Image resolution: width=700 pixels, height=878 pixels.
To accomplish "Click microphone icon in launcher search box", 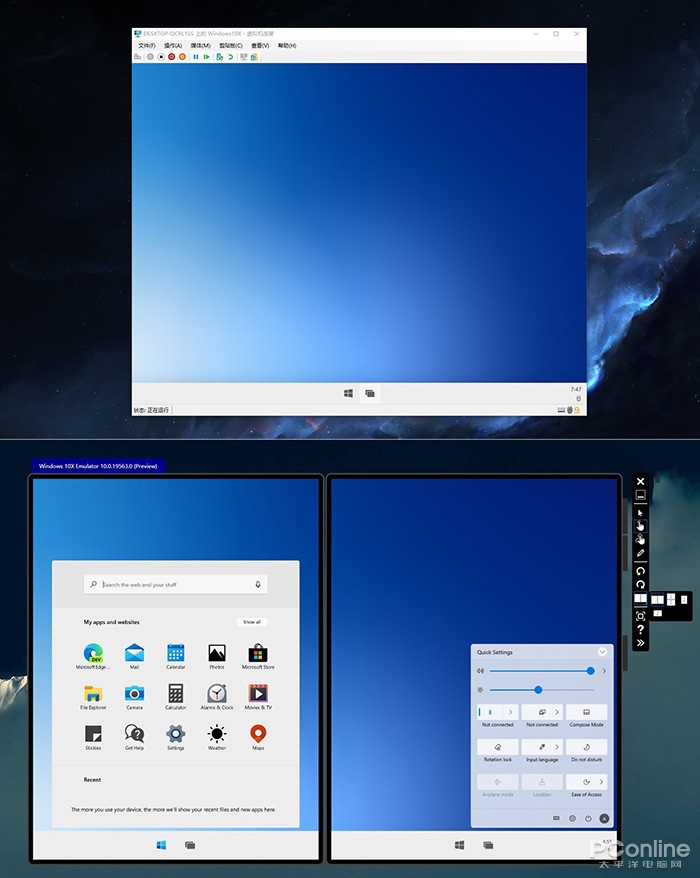I will click(x=258, y=584).
